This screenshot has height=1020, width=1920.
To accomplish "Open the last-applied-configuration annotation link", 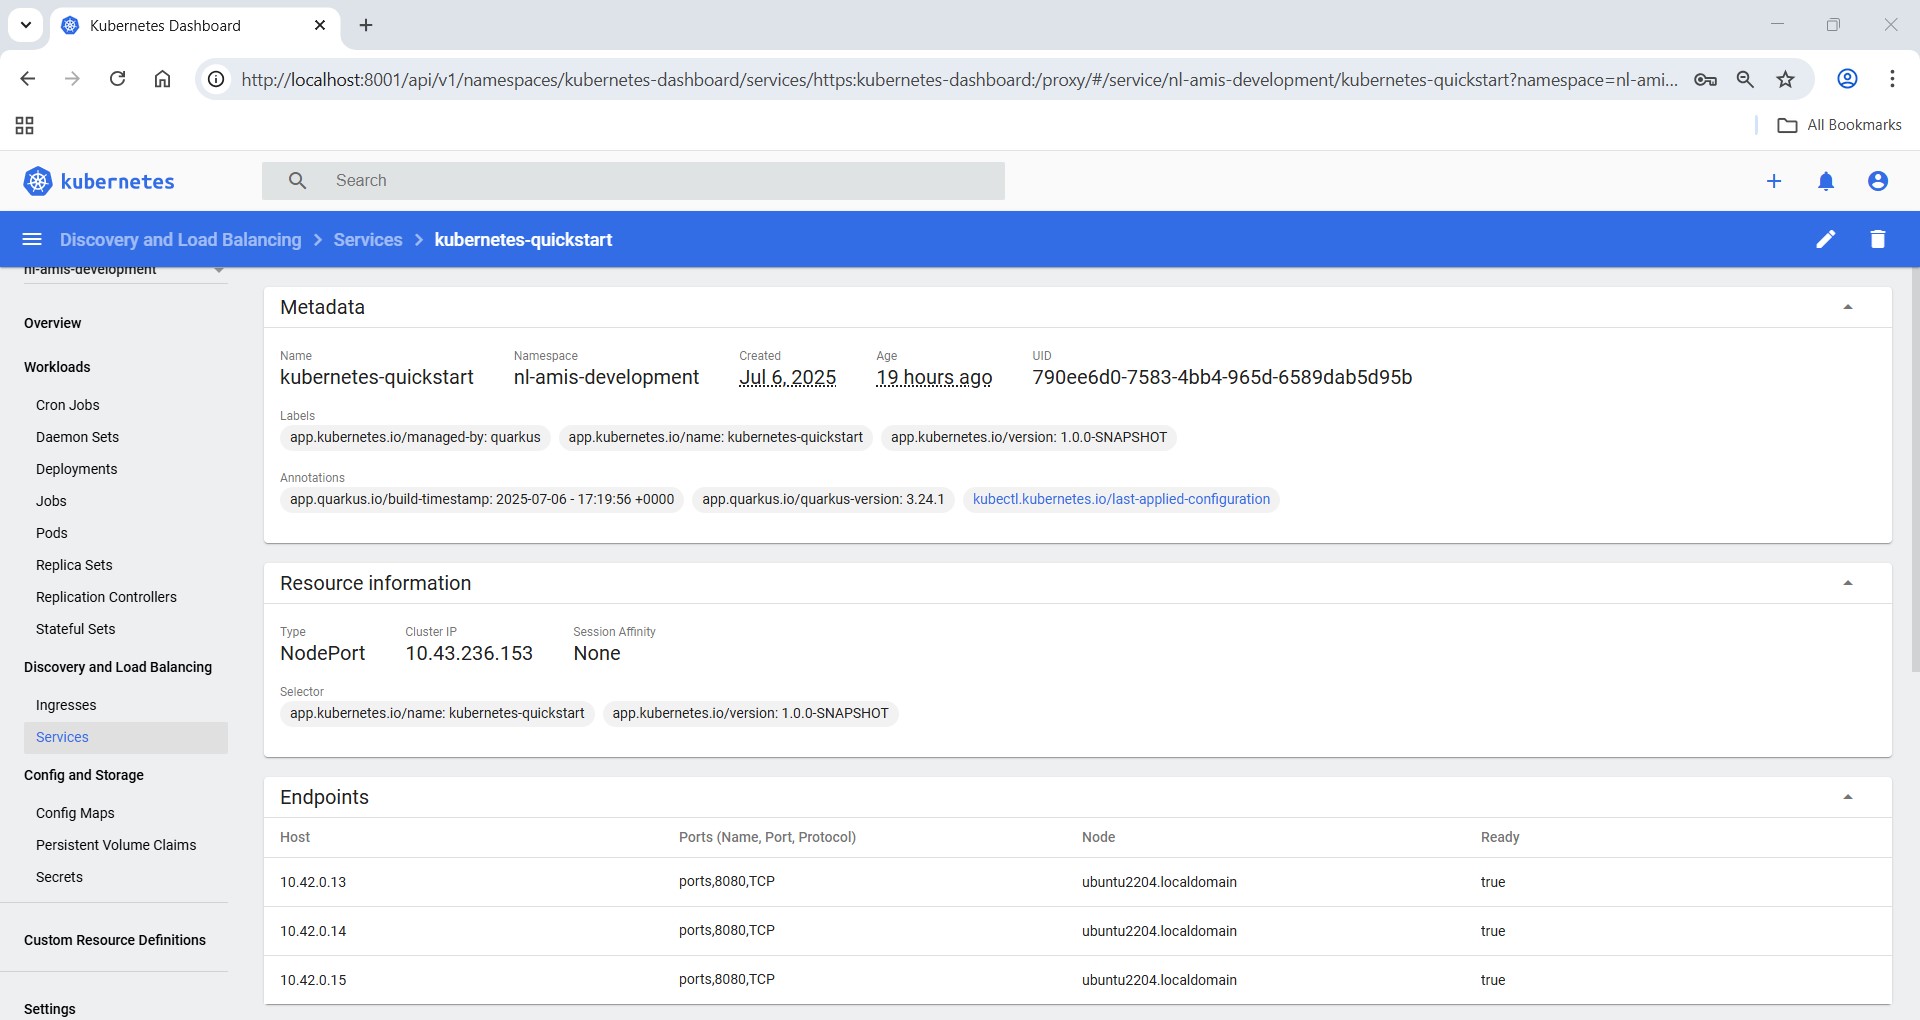I will click(1121, 499).
